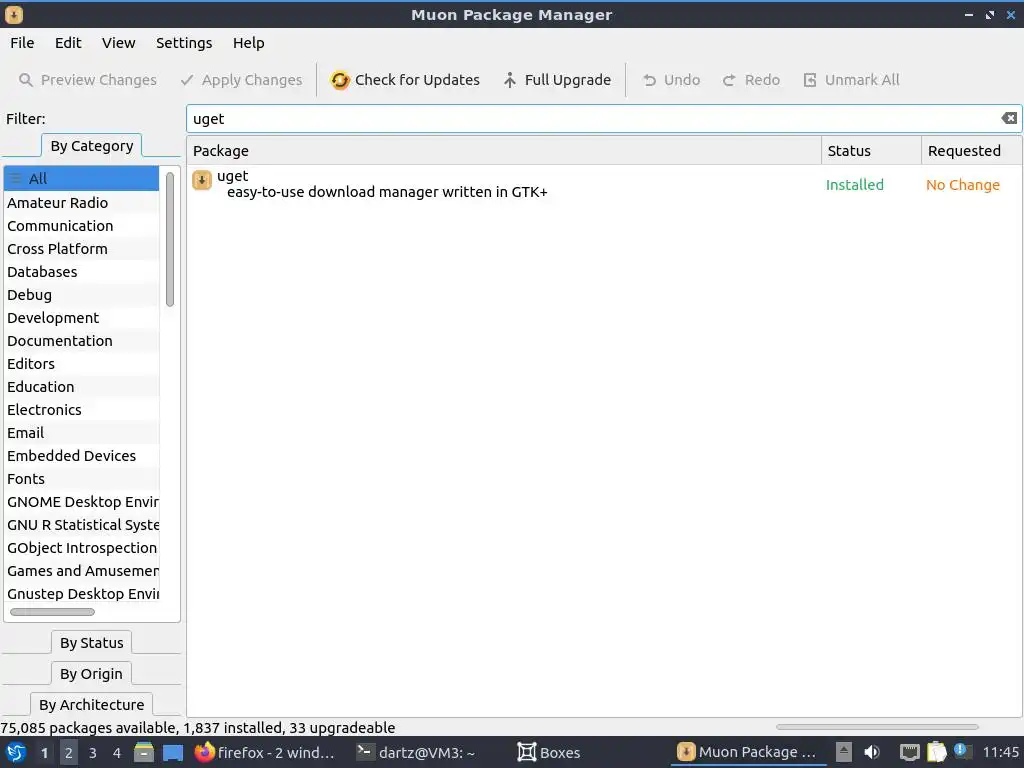Screen dimensions: 1024x768
Task: Switch to the By Architecture tab
Action: (91, 704)
